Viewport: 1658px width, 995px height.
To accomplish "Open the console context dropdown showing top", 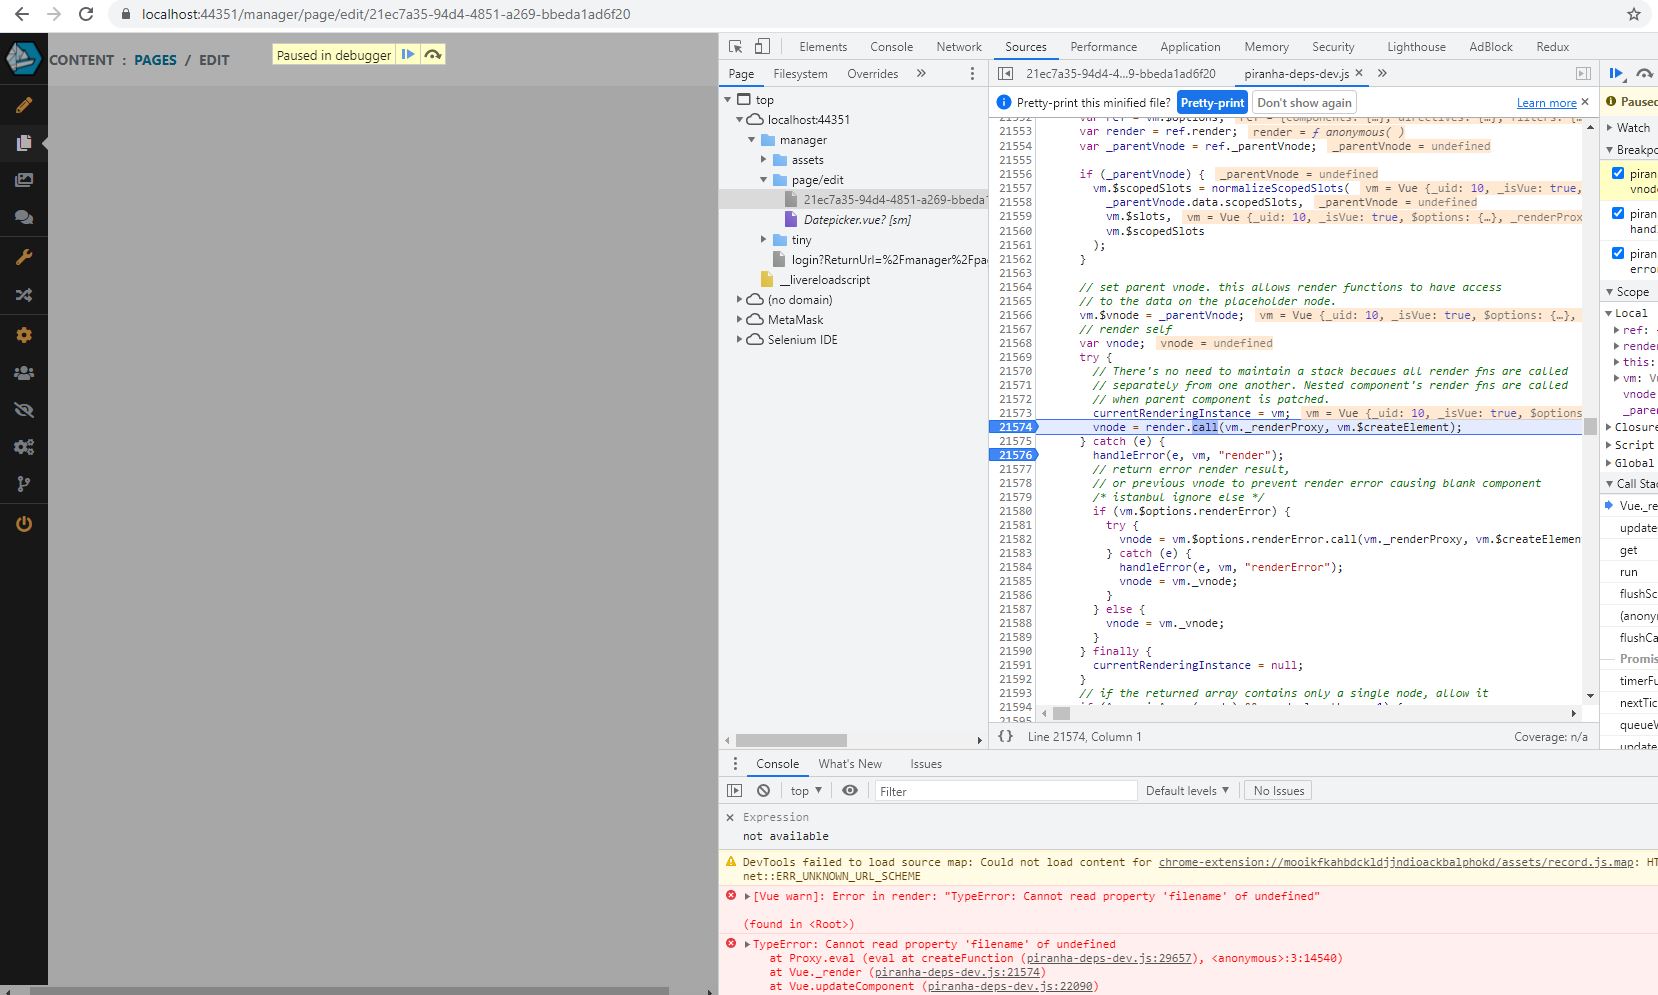I will pyautogui.click(x=804, y=790).
